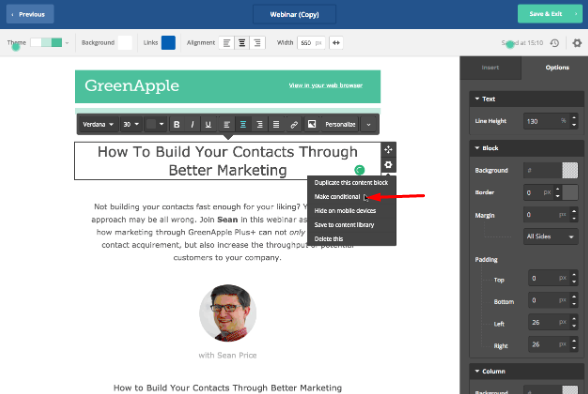Click the Sean Price photo
Image resolution: width=588 pixels, height=394 pixels.
[228, 313]
